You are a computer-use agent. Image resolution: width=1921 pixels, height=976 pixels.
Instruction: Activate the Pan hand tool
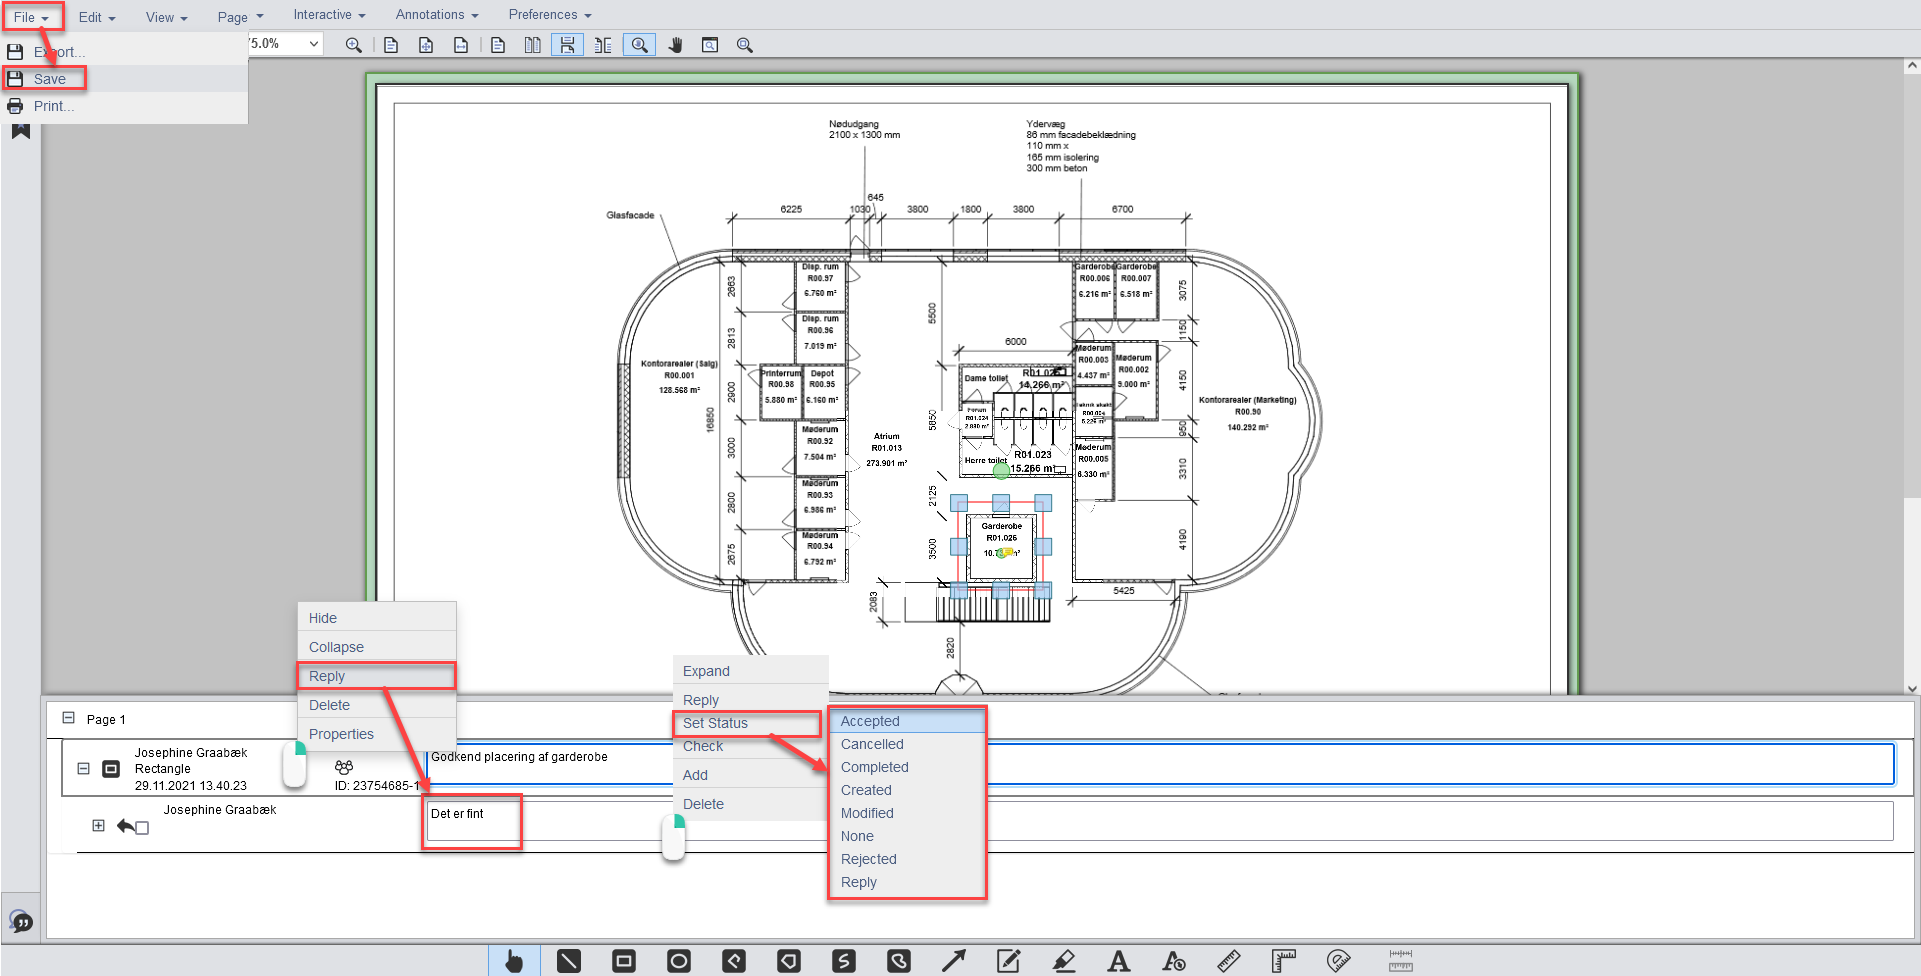click(x=675, y=45)
